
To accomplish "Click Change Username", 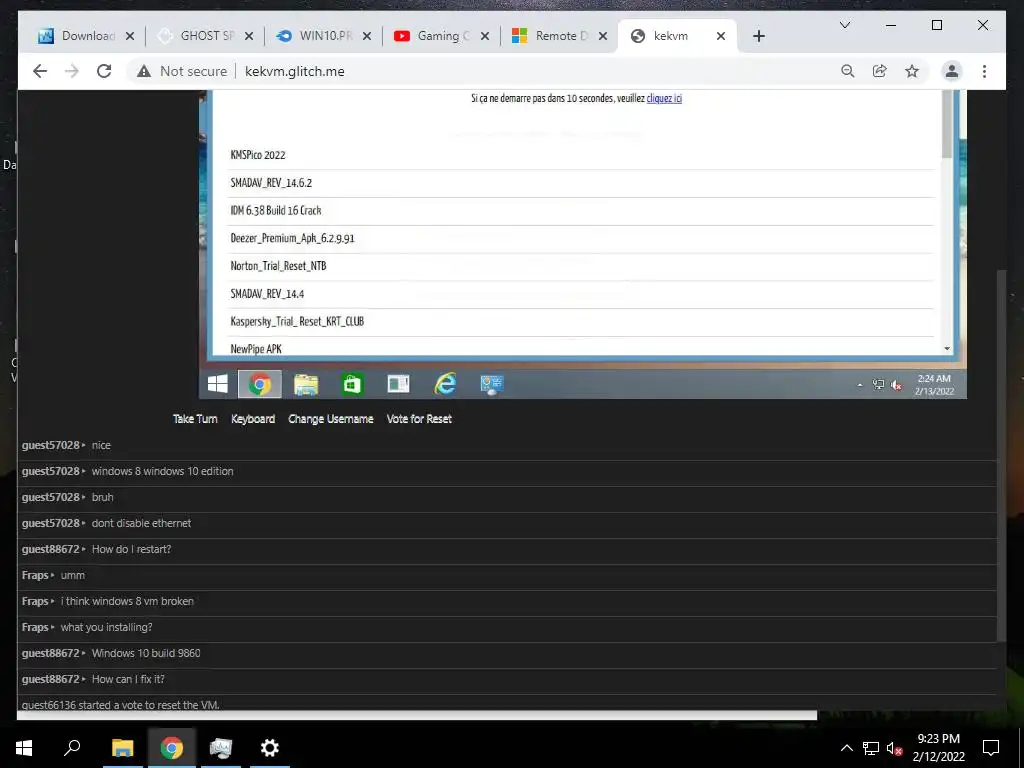I will click(x=330, y=419).
